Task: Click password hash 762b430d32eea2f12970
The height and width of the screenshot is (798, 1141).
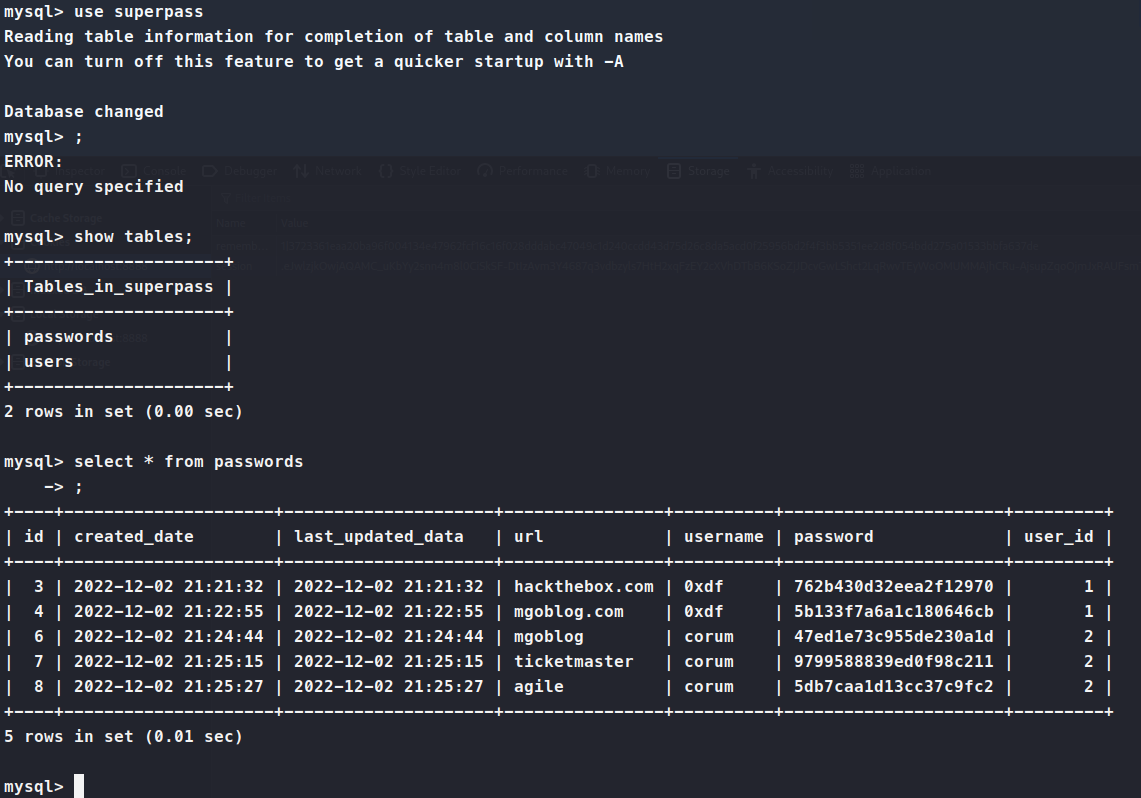Action: click(x=893, y=587)
